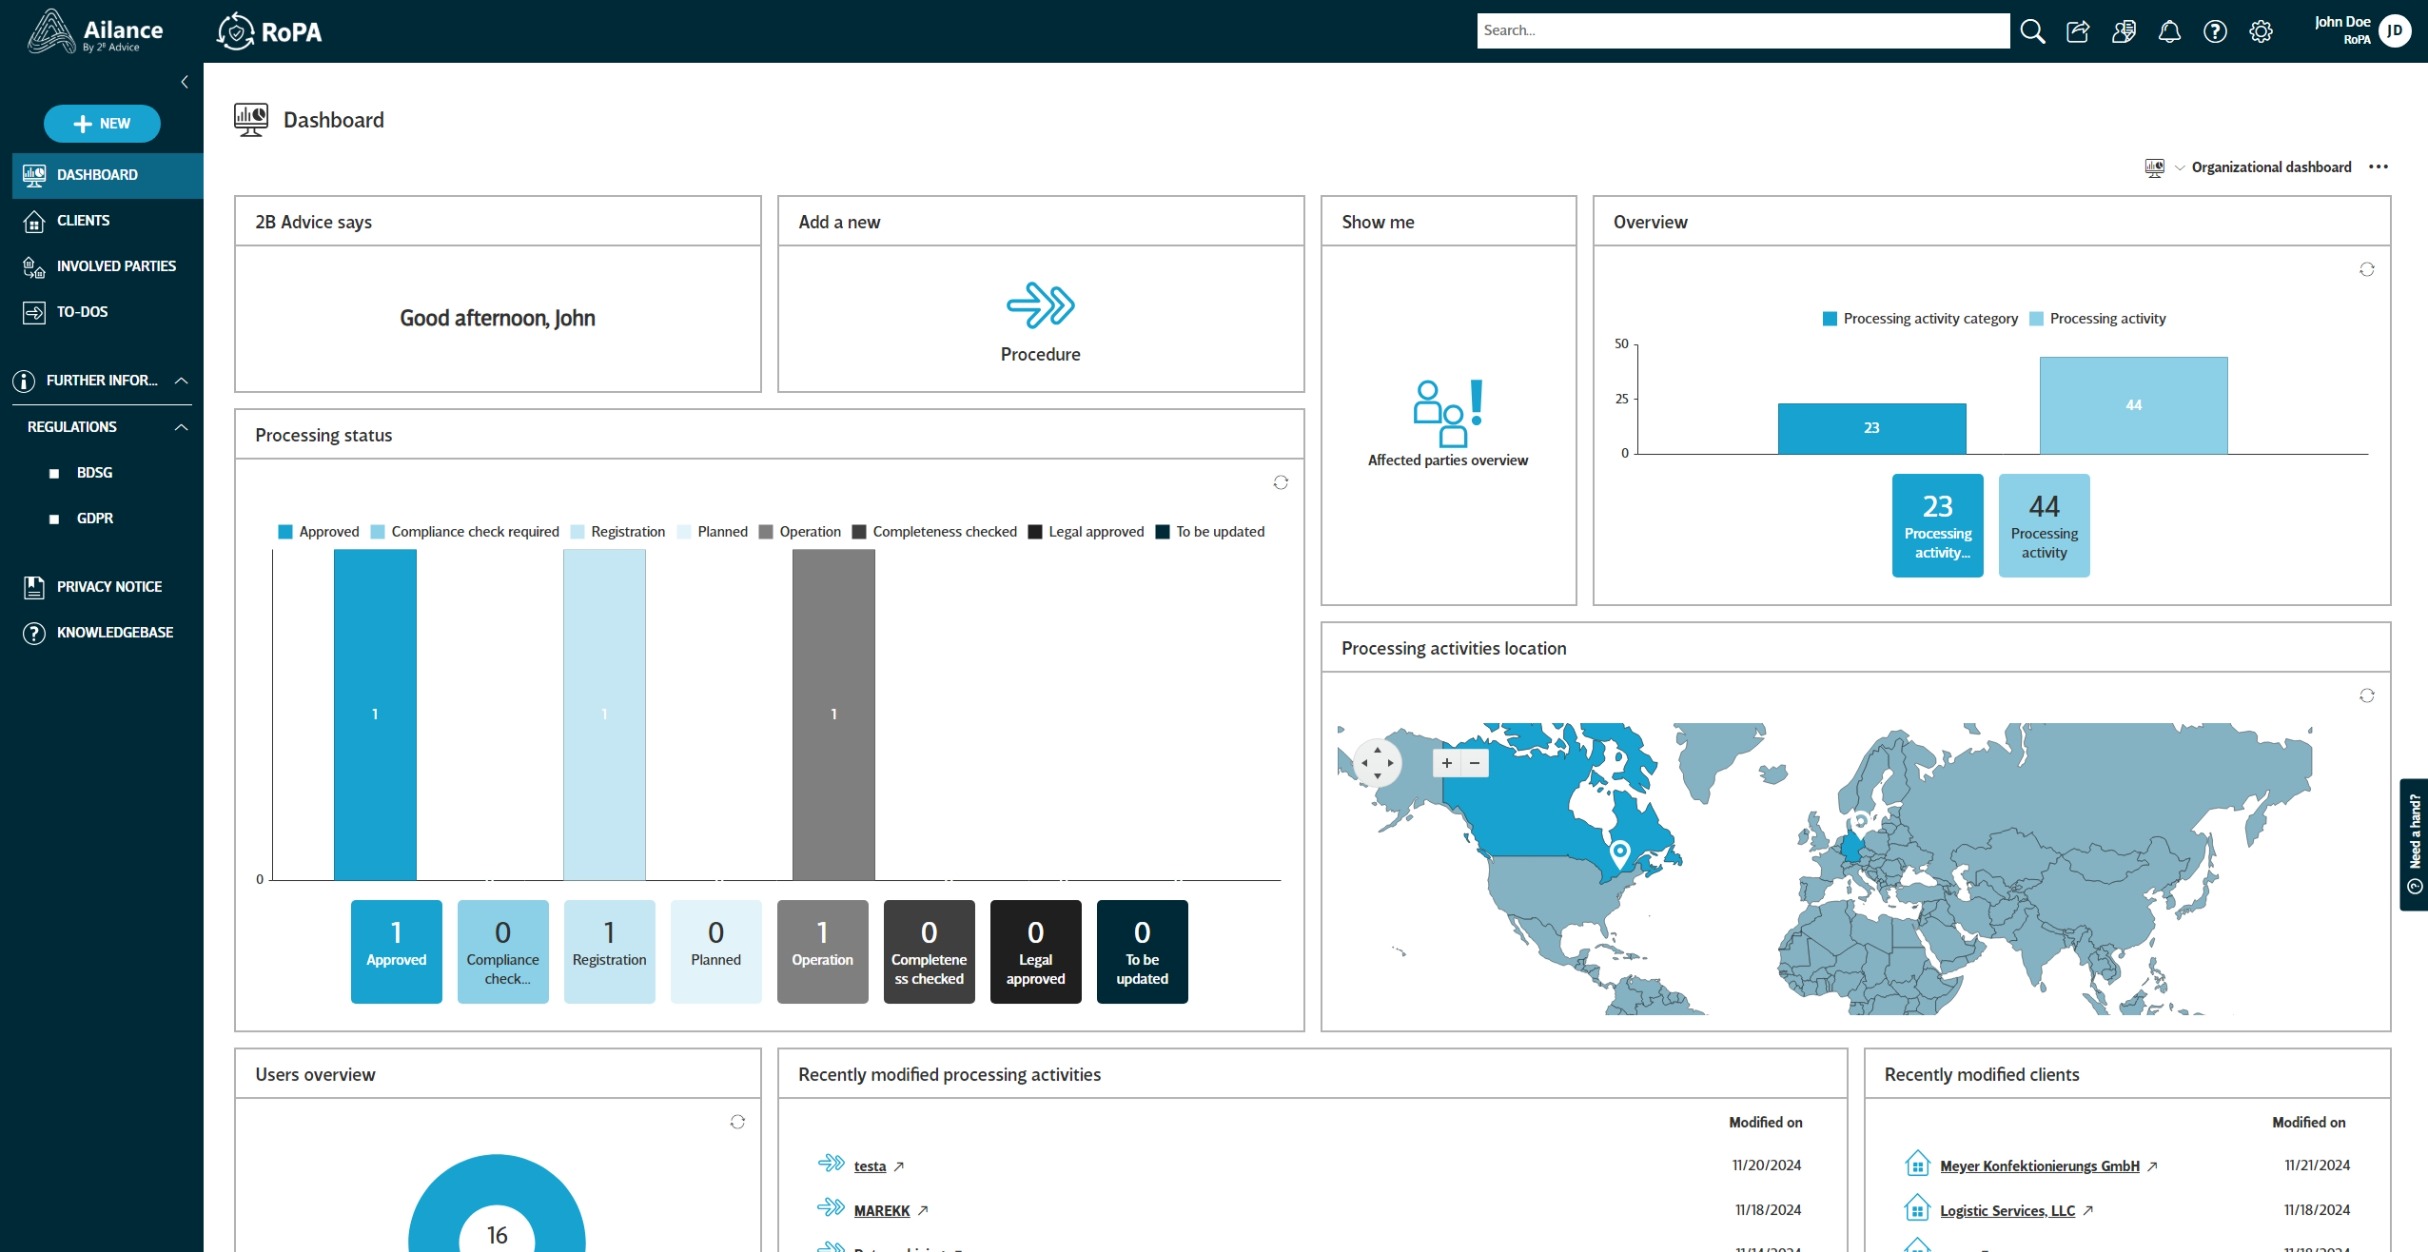Image resolution: width=2428 pixels, height=1252 pixels.
Task: Click the notifications bell icon
Action: pos(2168,32)
